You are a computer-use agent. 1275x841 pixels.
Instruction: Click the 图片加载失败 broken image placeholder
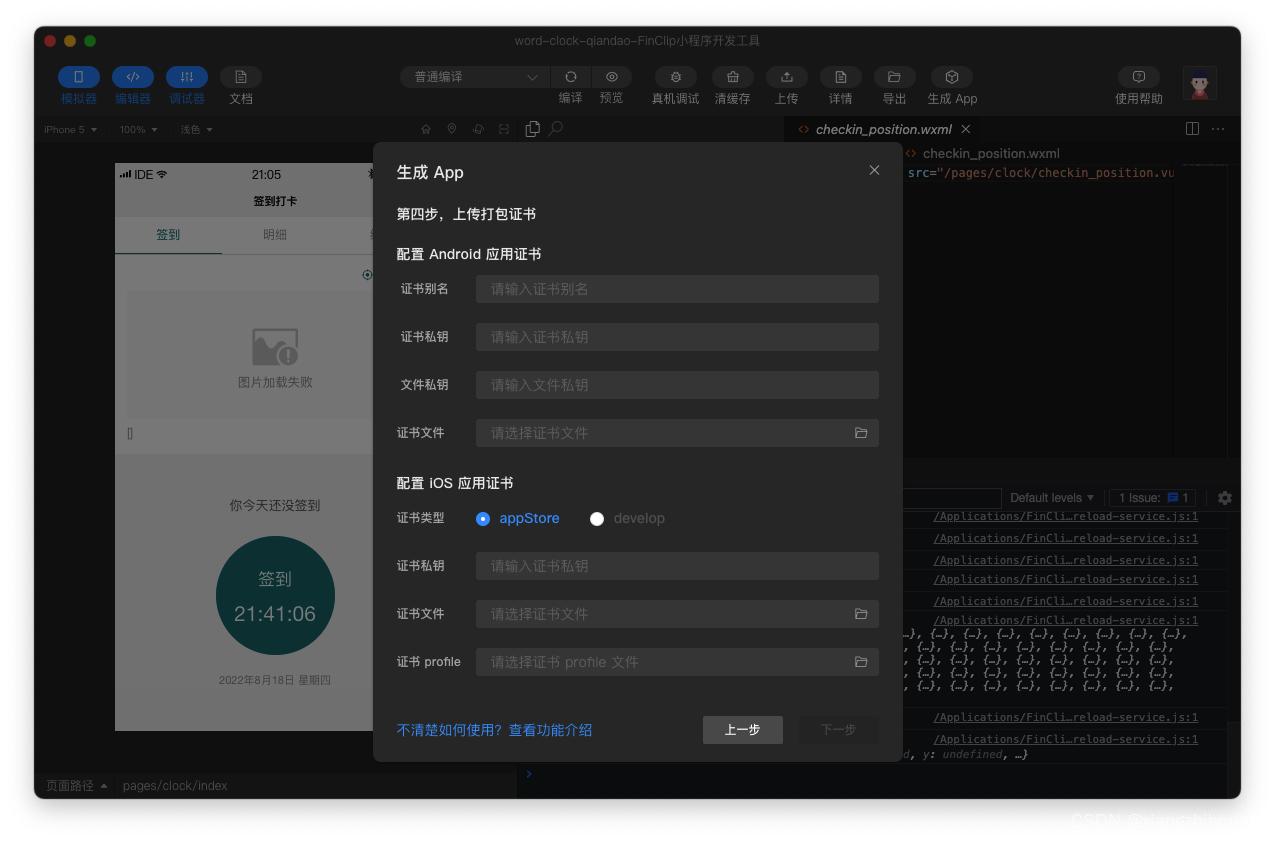275,356
